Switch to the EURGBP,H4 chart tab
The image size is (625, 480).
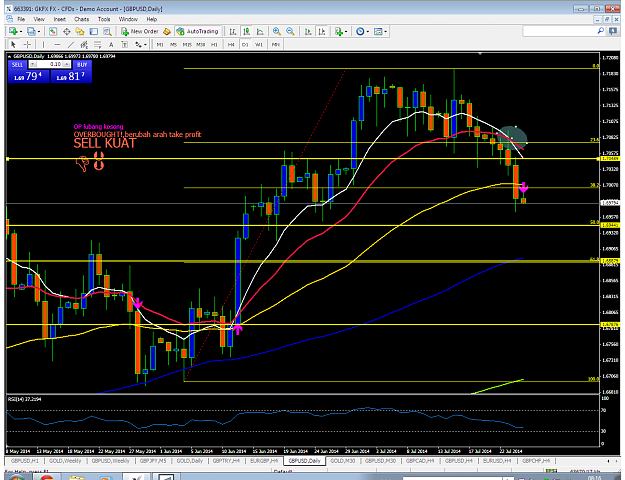point(263,461)
